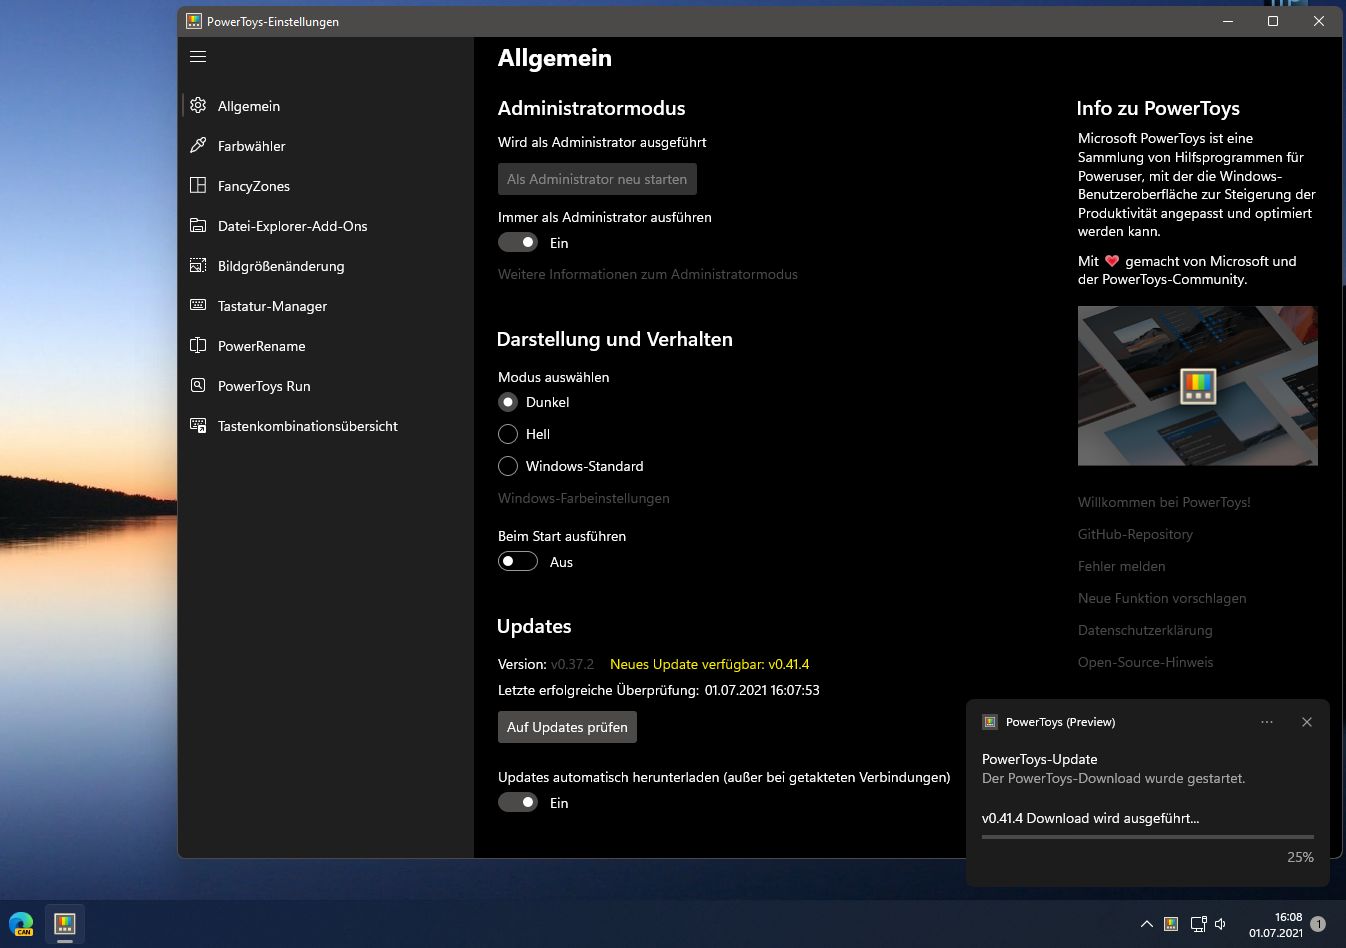Click Neue Funktion vorschlagen link
This screenshot has width=1346, height=948.
1162,598
